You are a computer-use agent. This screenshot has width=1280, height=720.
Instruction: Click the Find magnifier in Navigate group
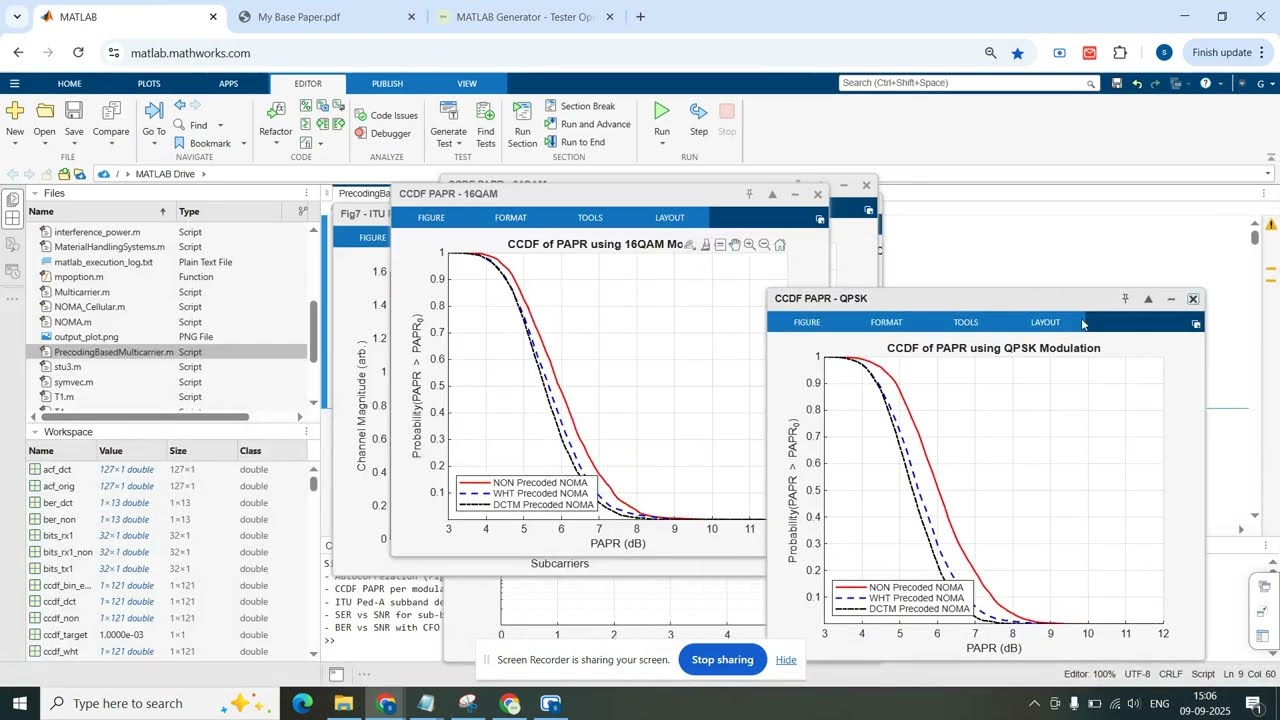click(x=179, y=125)
